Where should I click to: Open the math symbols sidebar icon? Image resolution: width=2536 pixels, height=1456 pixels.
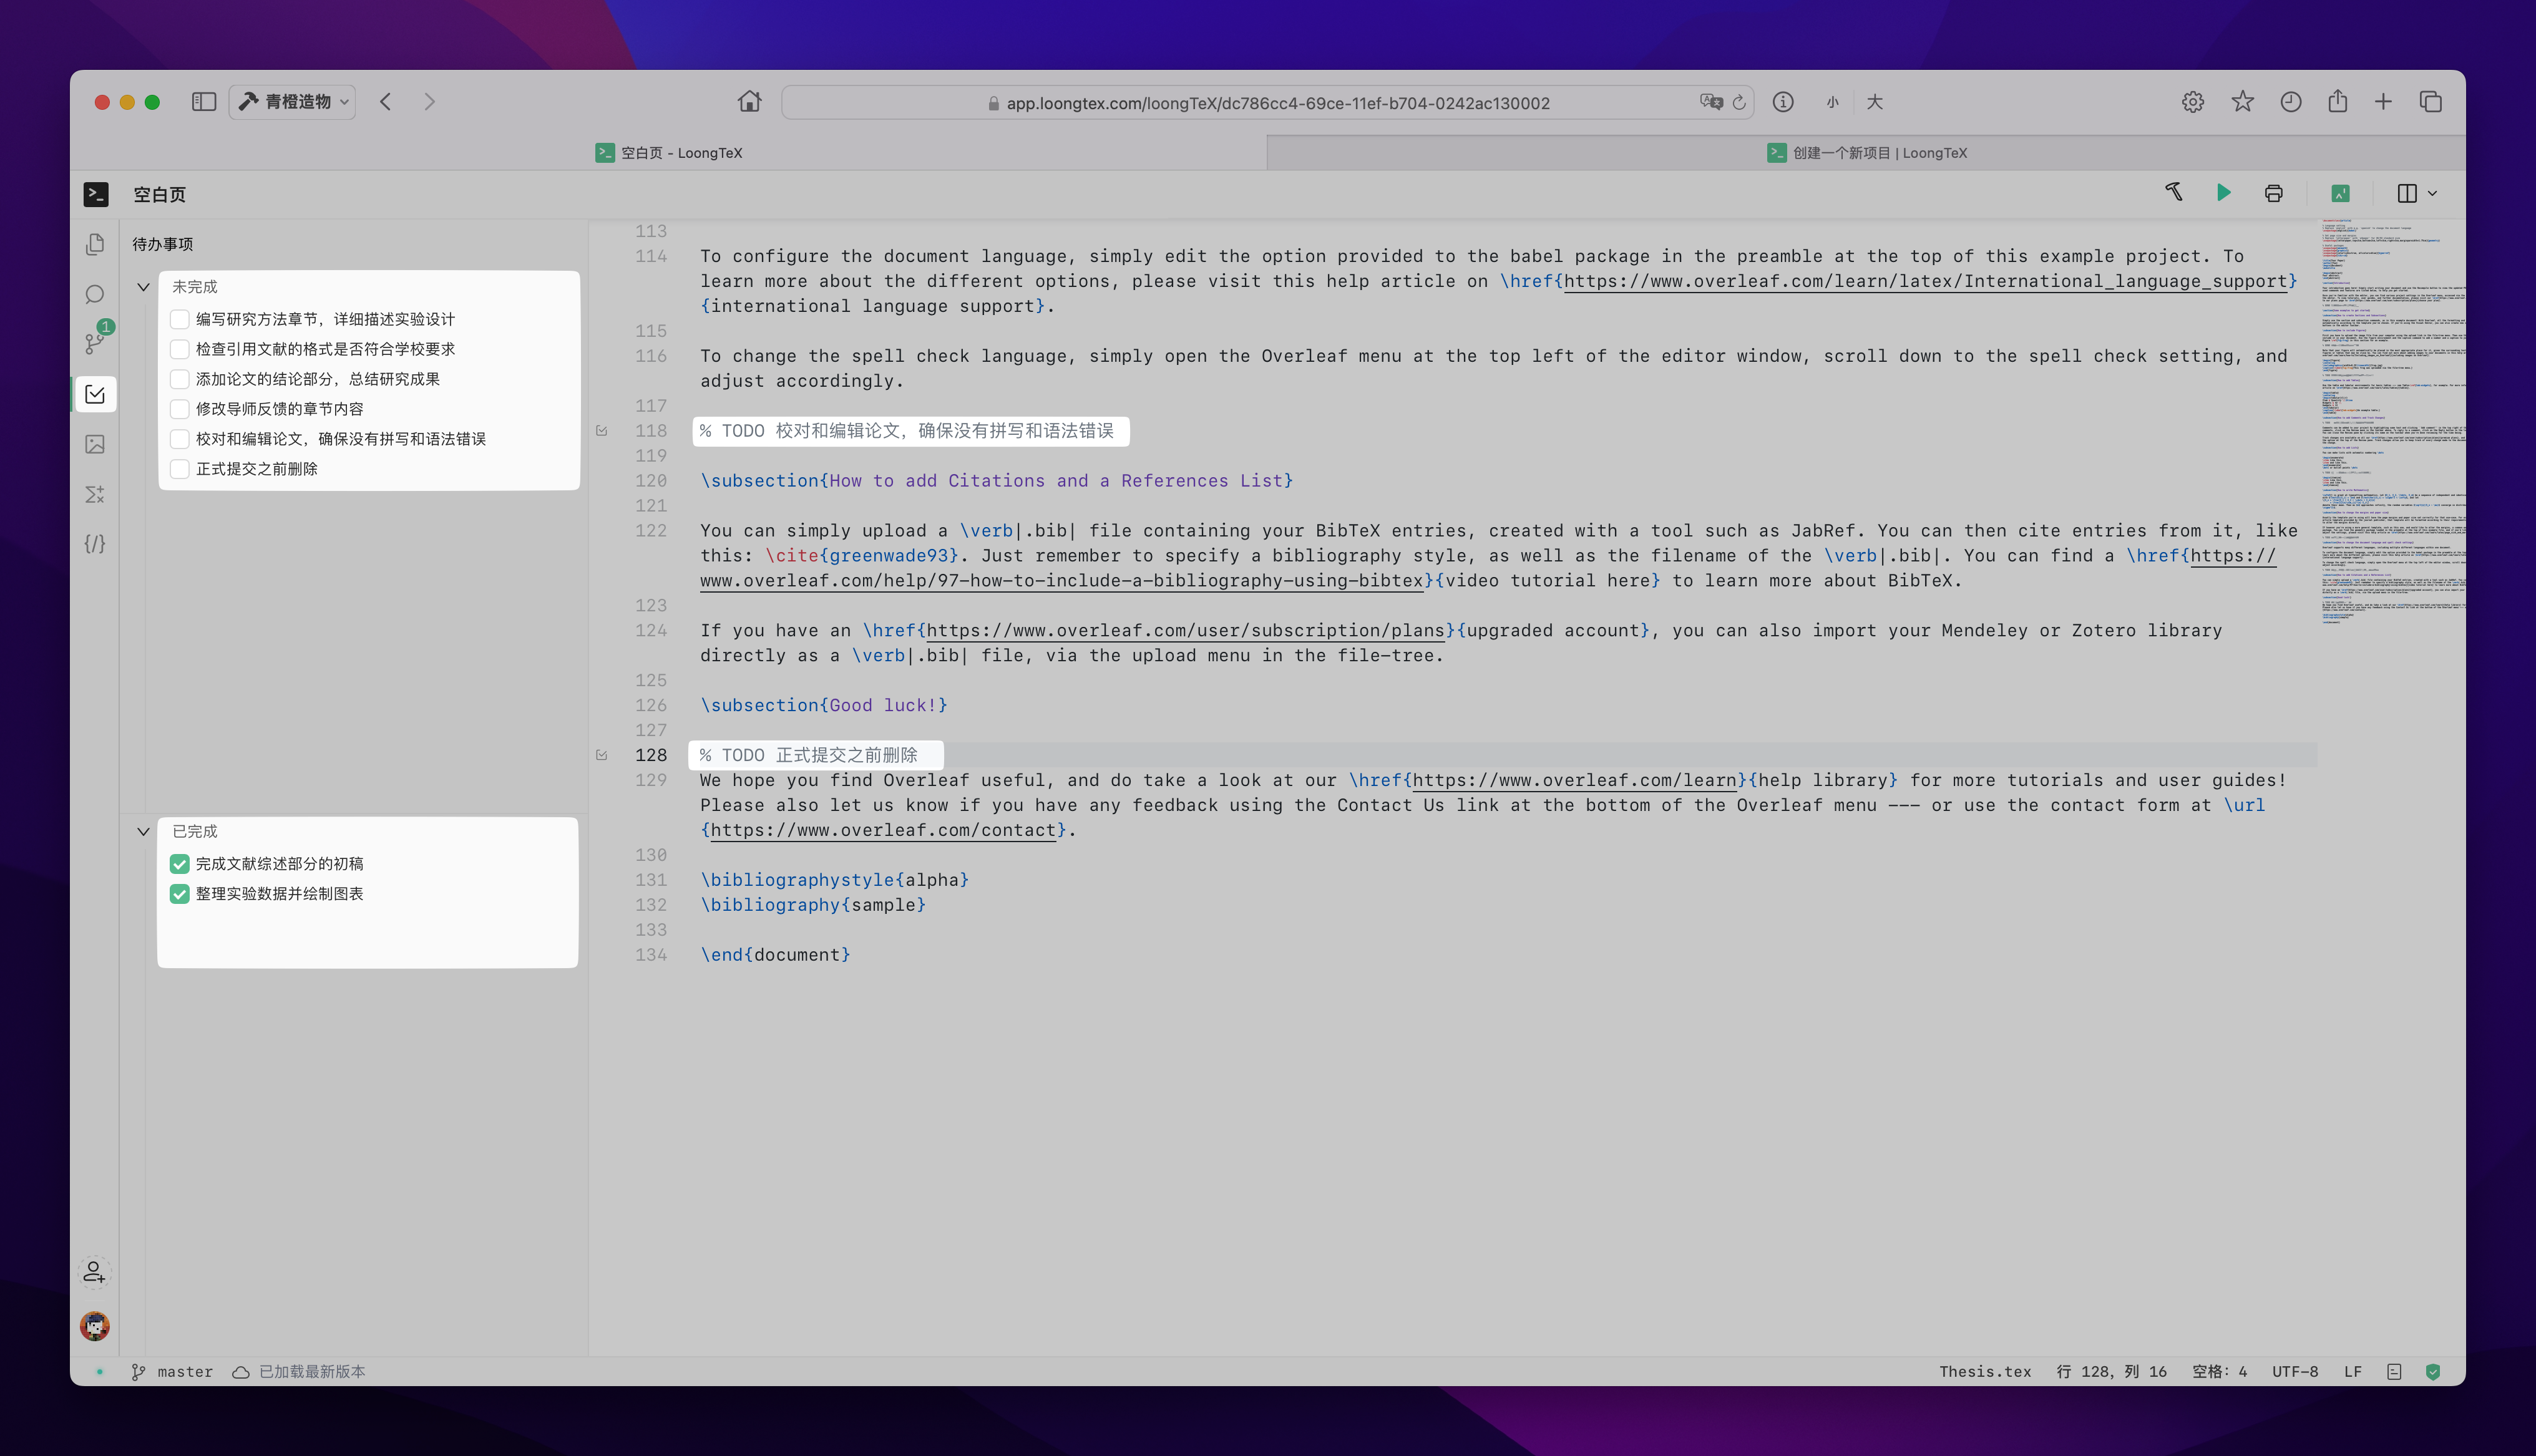[x=95, y=494]
